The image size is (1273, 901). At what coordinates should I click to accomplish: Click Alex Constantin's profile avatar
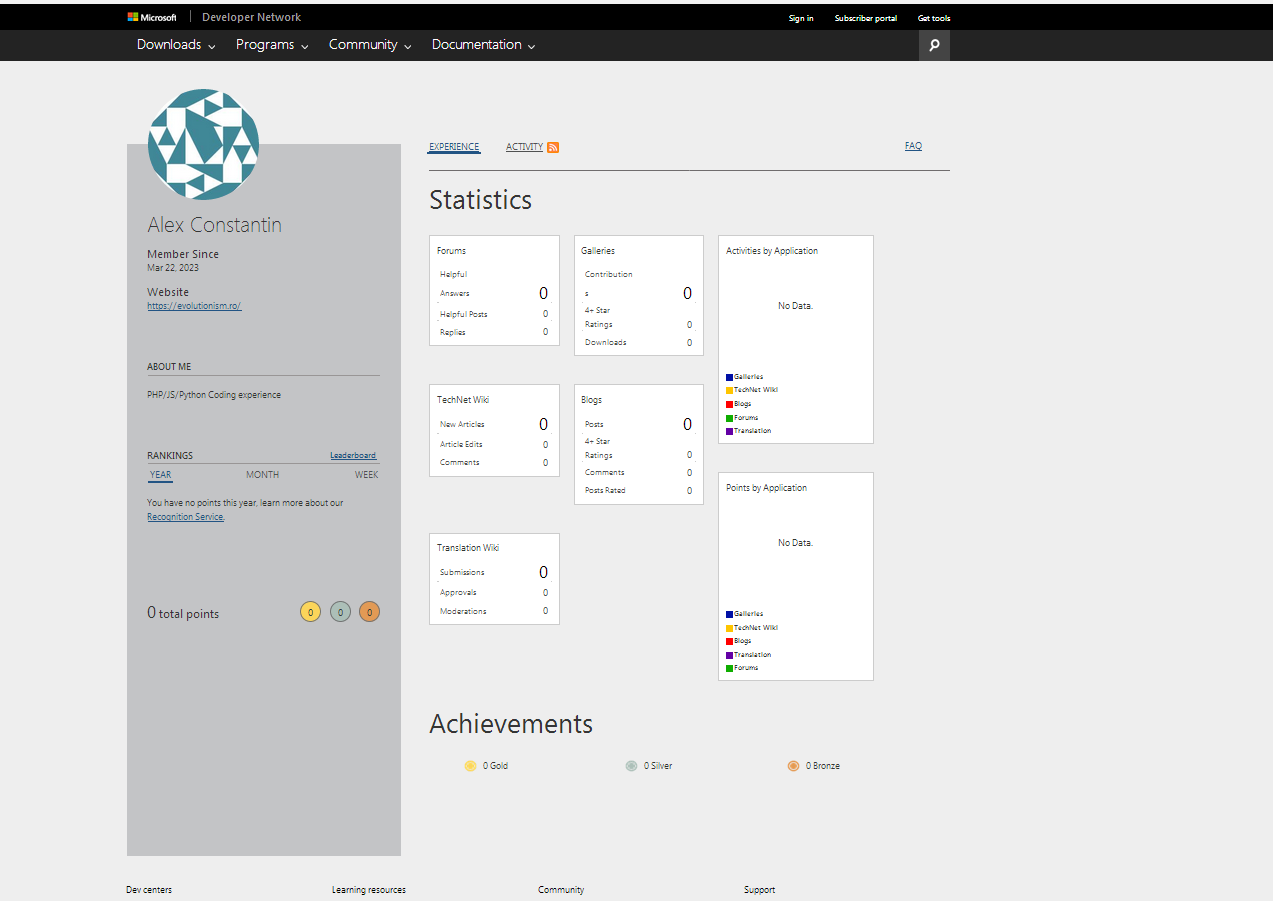click(203, 144)
